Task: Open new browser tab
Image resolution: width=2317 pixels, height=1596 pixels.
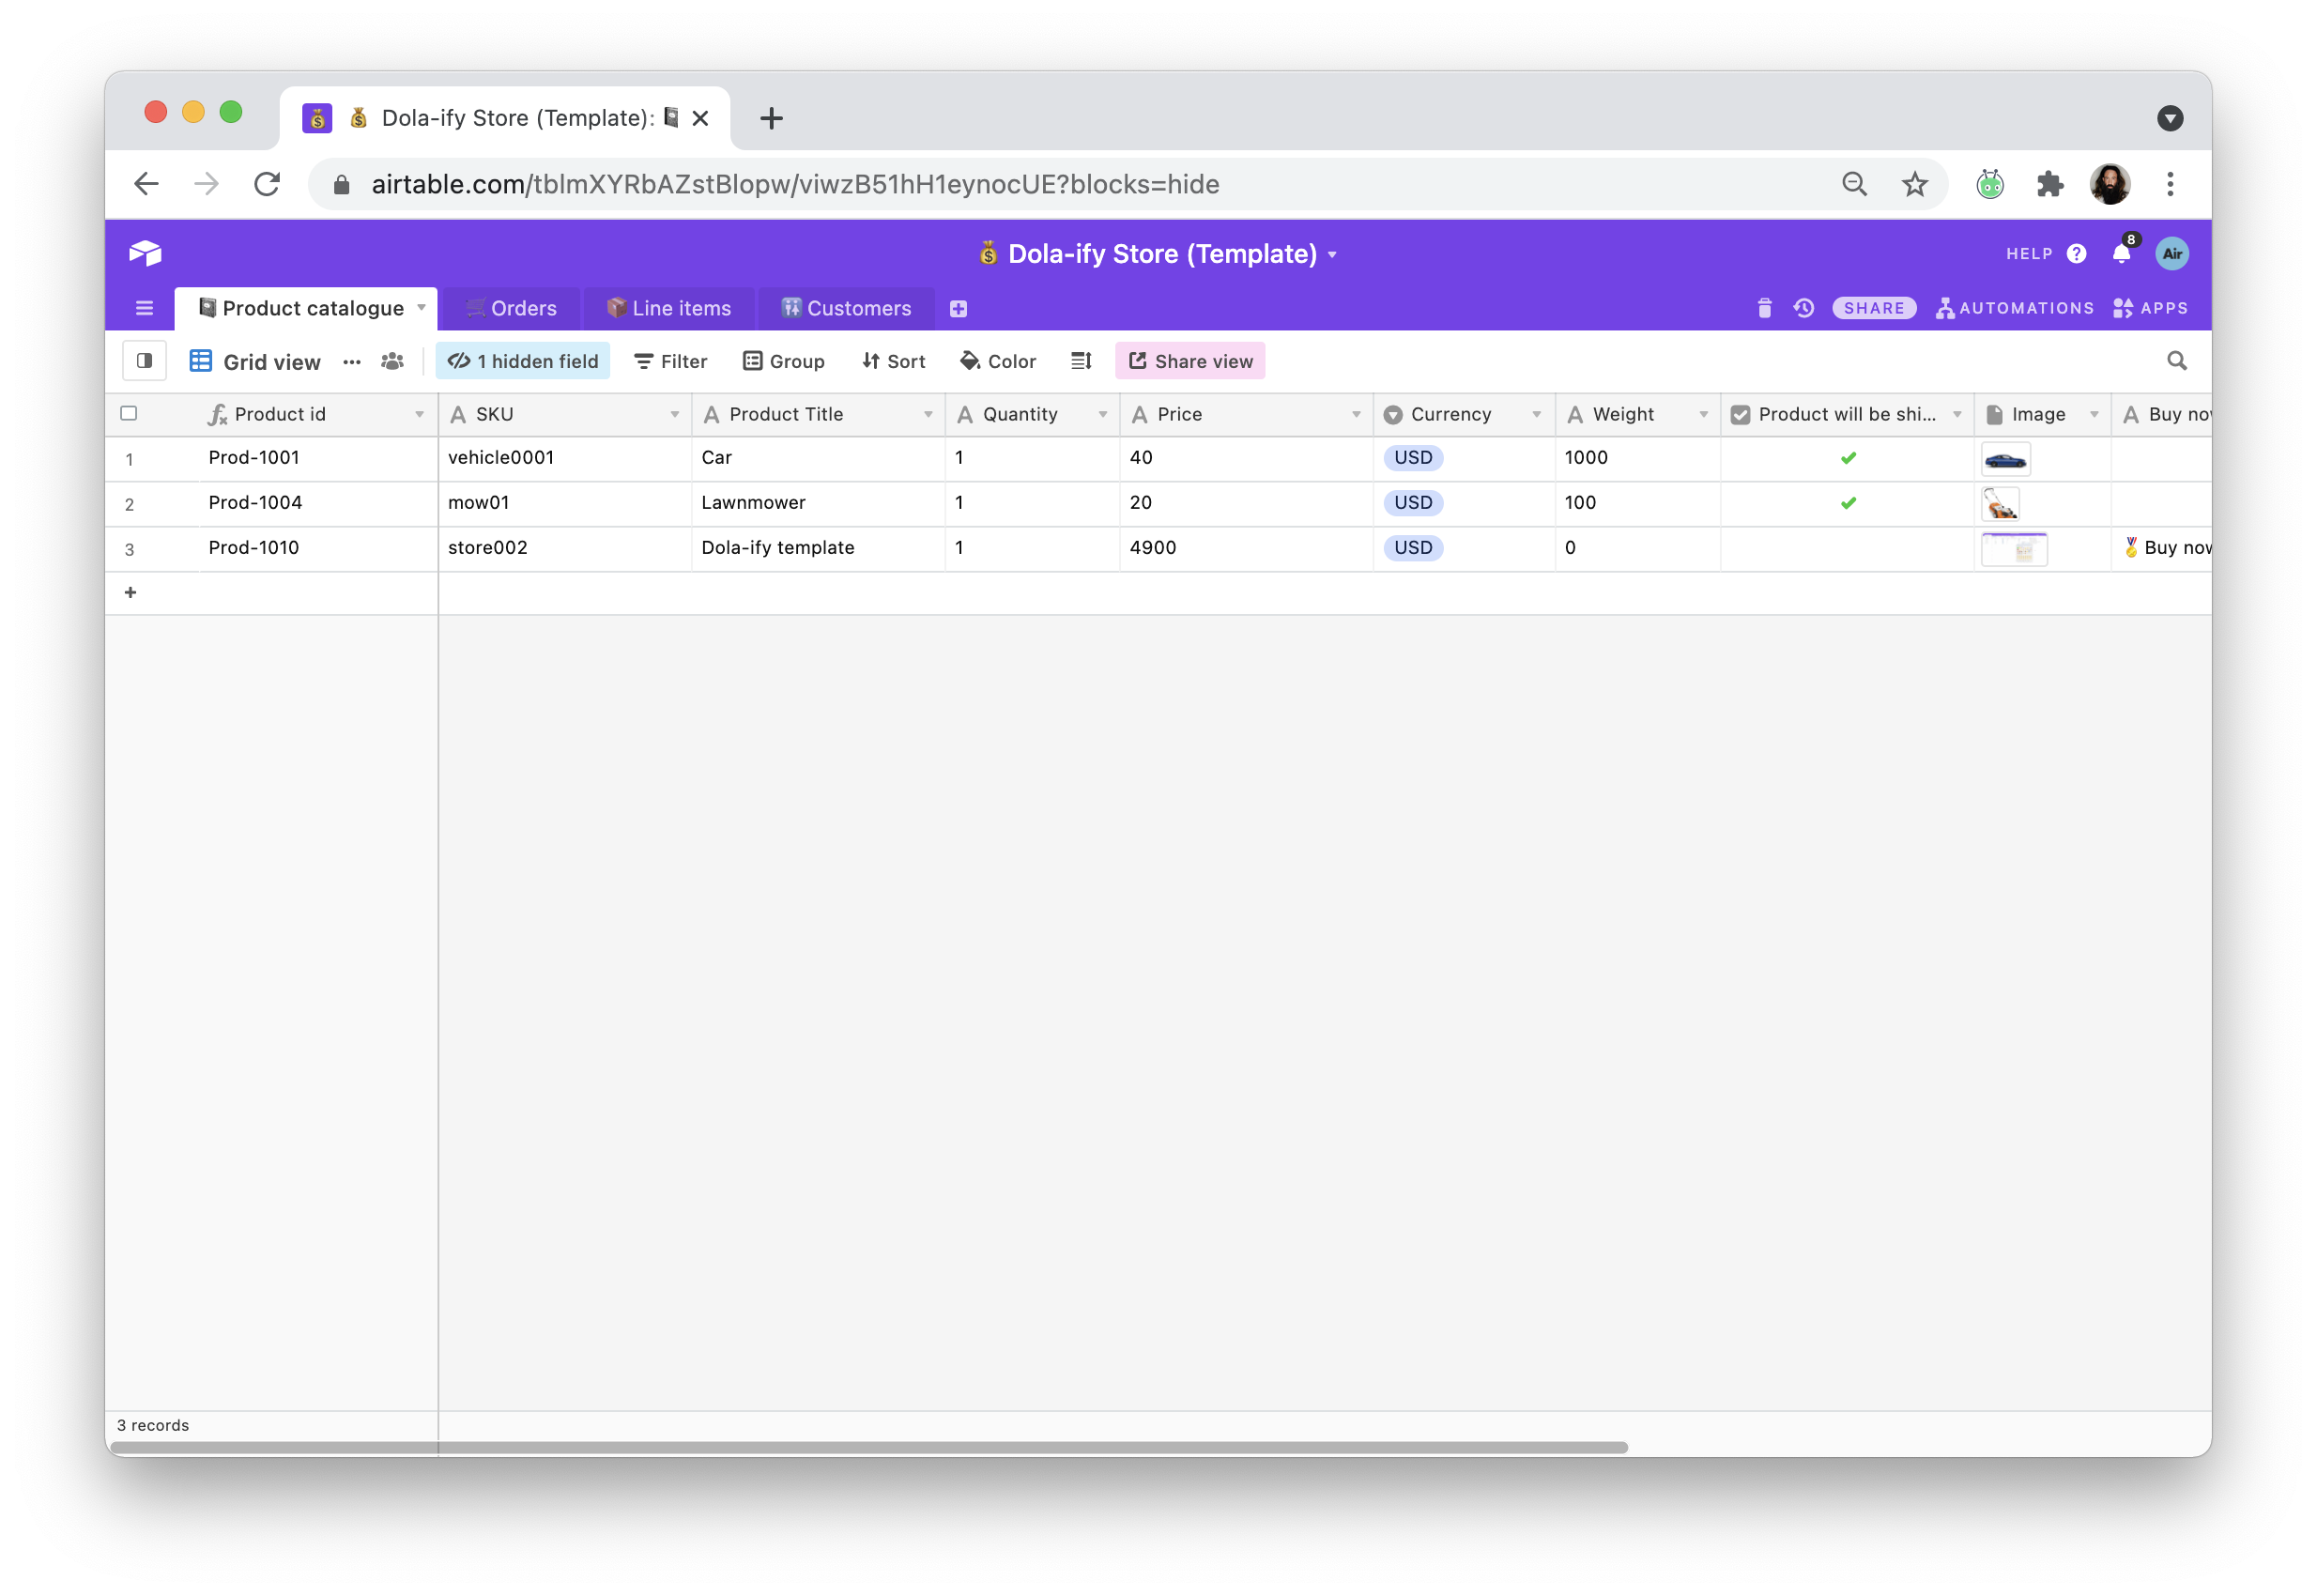Action: [771, 118]
